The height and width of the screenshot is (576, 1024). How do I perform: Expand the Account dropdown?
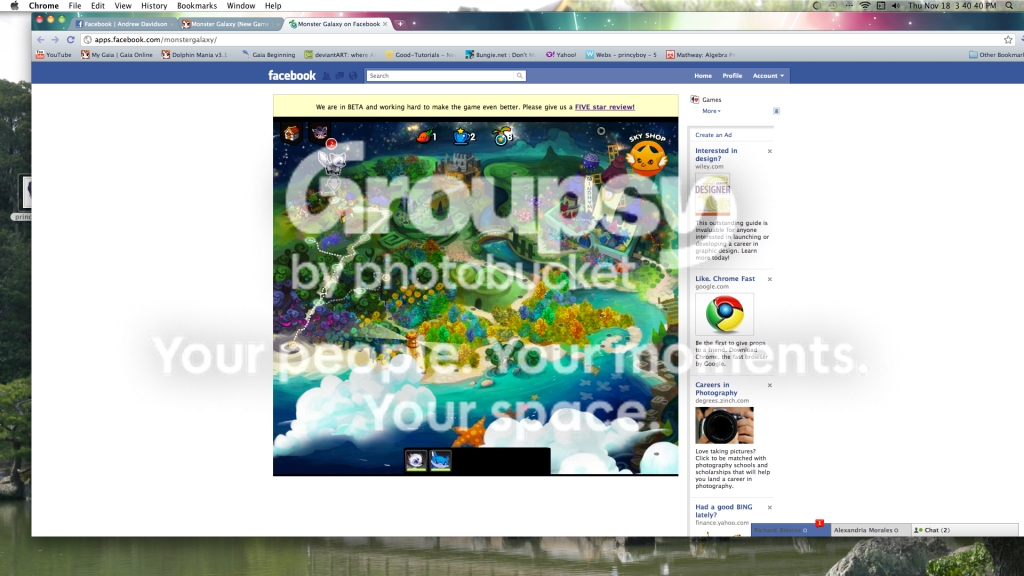click(768, 76)
